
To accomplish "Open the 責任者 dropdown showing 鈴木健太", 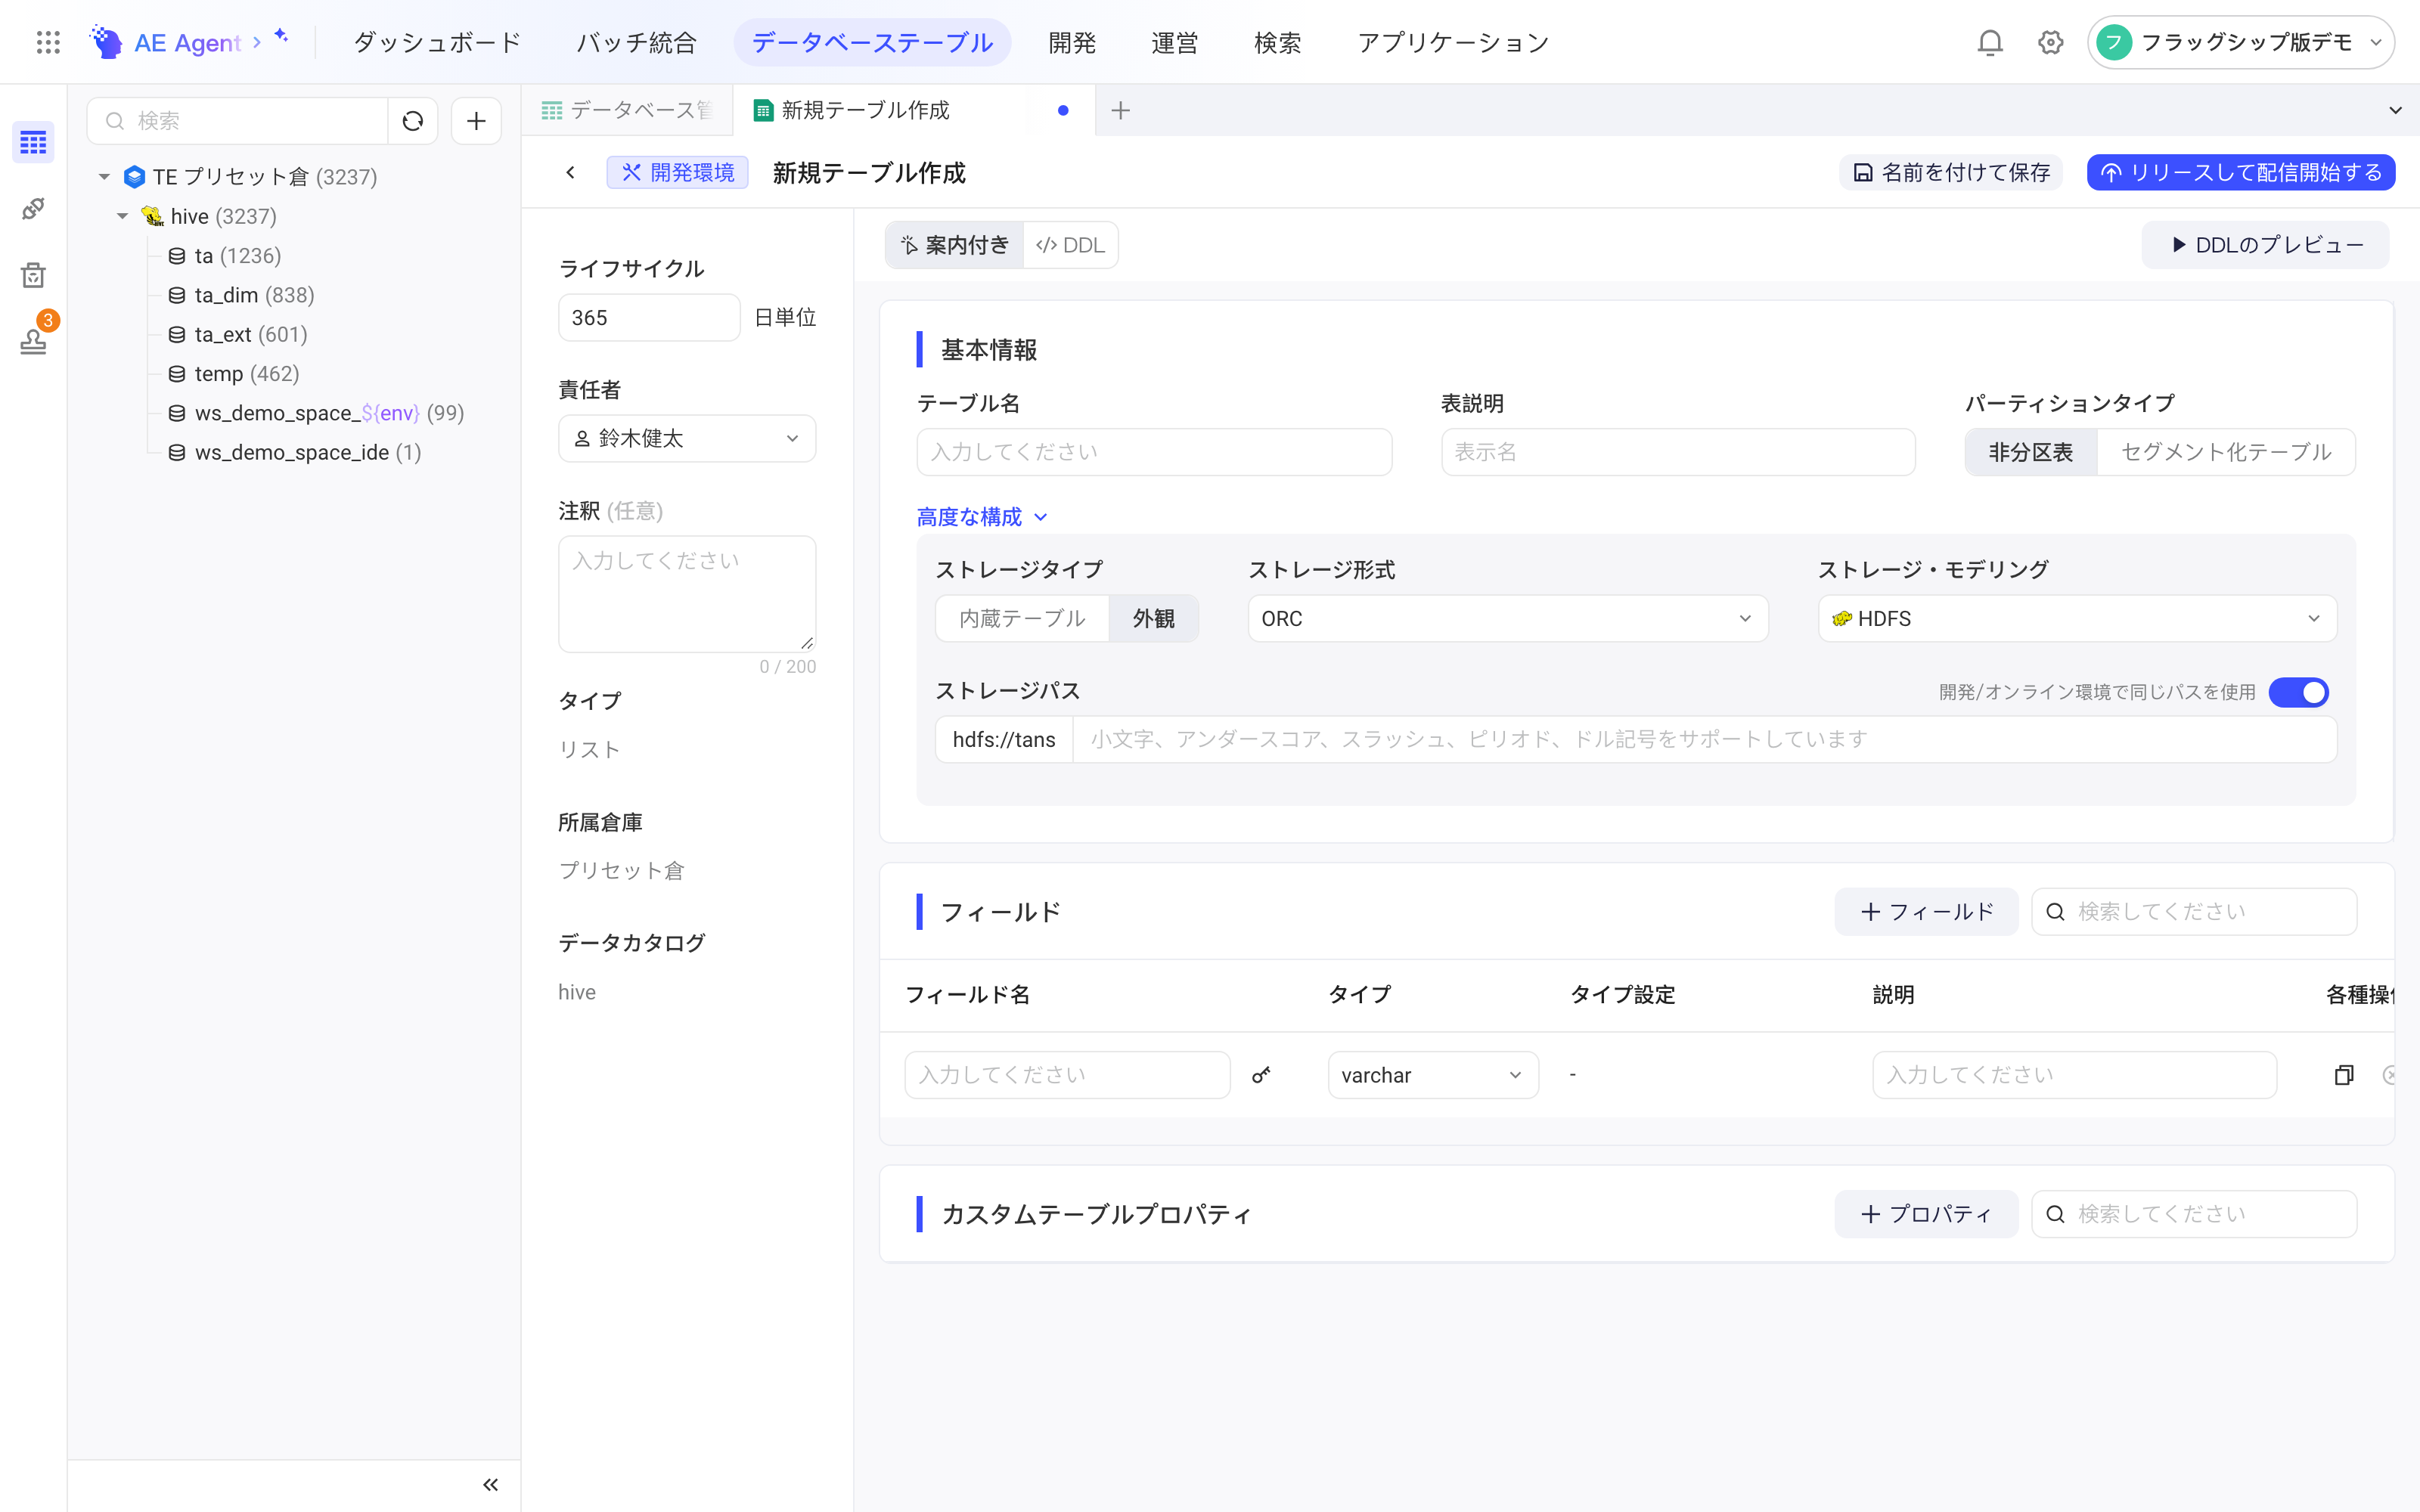I will pos(687,438).
